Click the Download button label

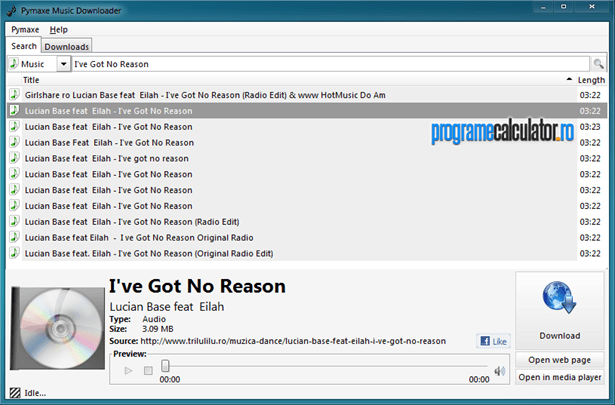click(560, 336)
